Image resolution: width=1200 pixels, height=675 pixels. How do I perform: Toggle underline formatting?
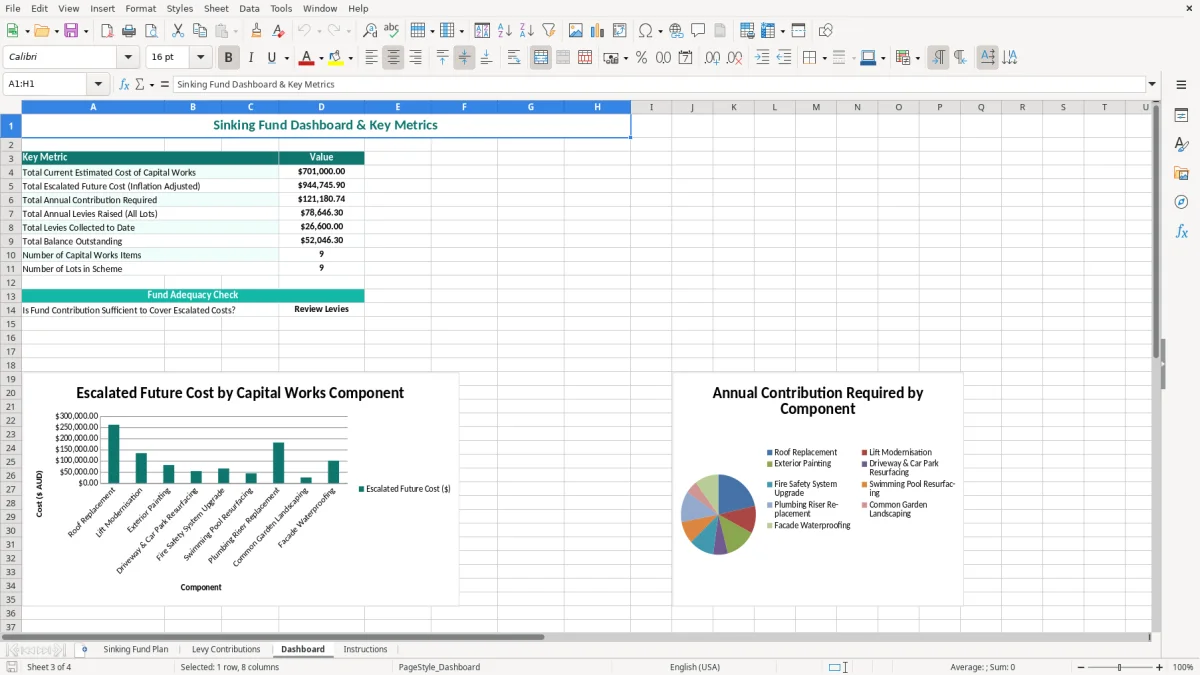[x=271, y=58]
